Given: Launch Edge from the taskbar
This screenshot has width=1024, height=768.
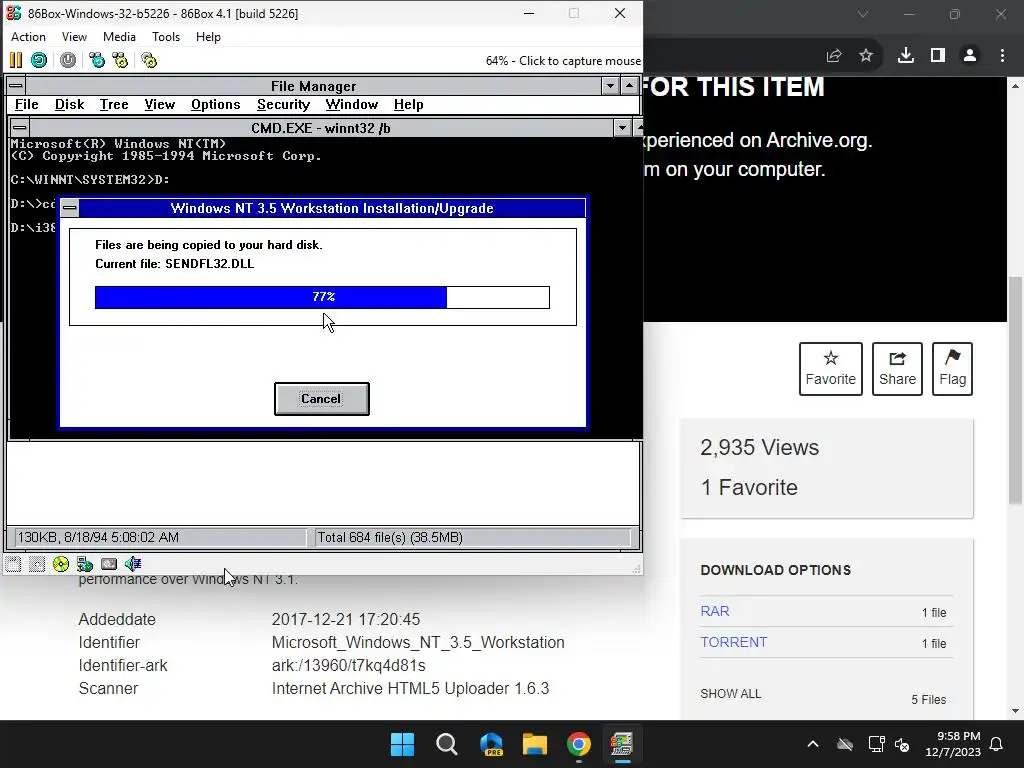Looking at the screenshot, I should (x=491, y=744).
